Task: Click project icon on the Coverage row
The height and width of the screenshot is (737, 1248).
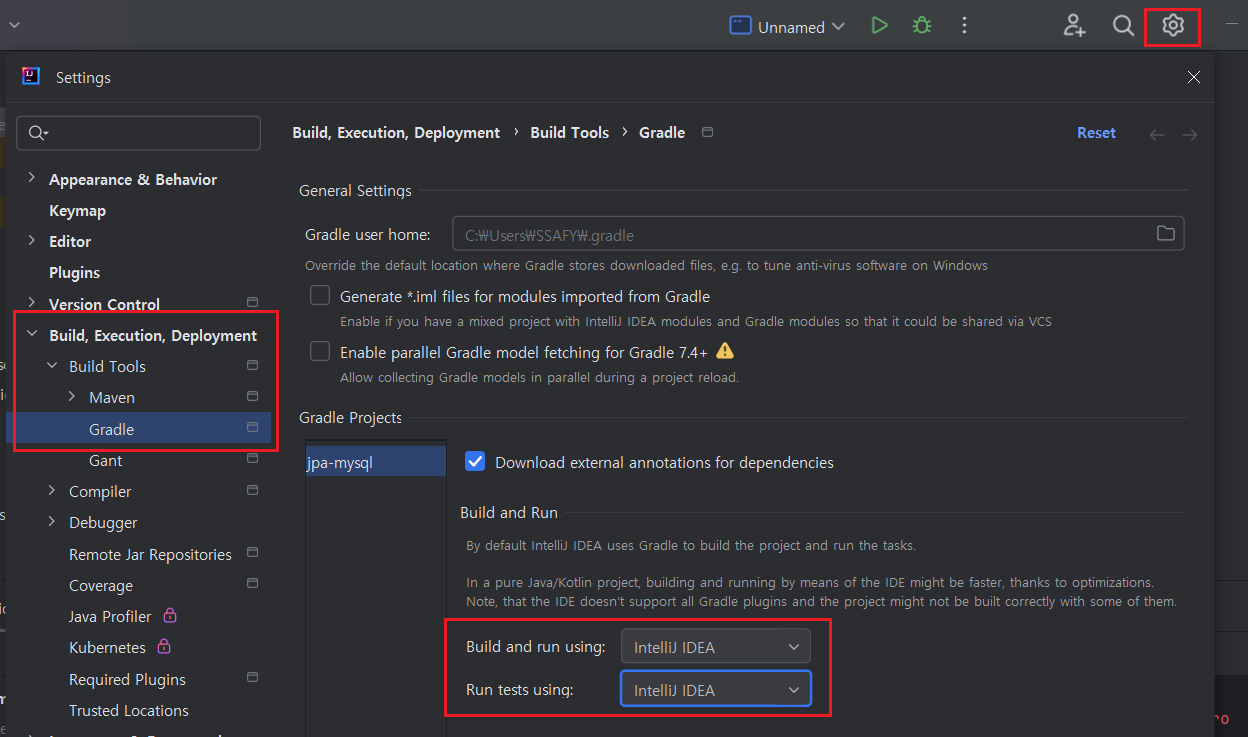Action: (252, 583)
